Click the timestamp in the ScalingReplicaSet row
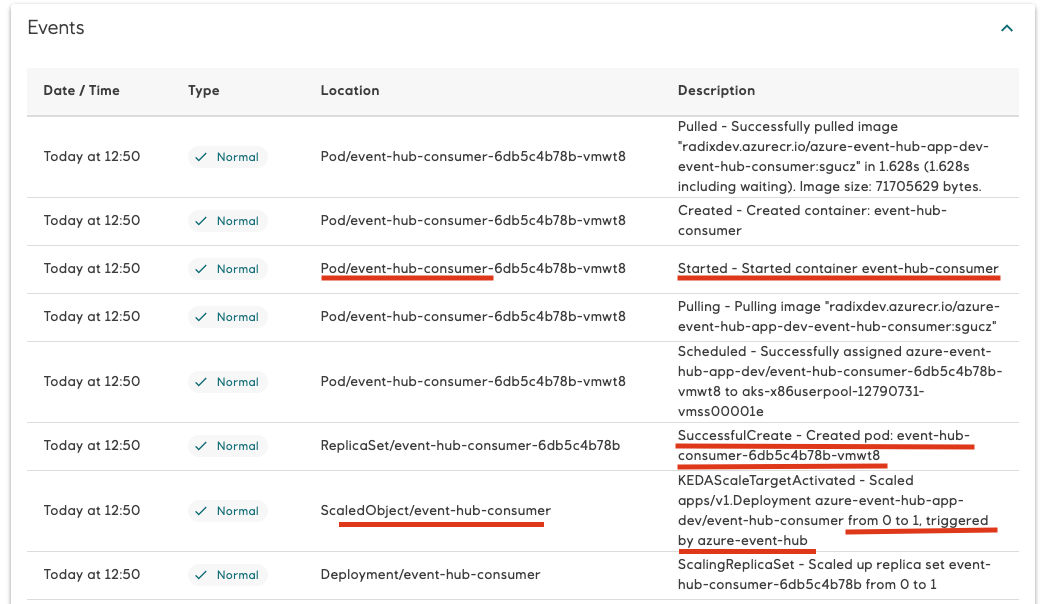The height and width of the screenshot is (604, 1043). (x=92, y=574)
